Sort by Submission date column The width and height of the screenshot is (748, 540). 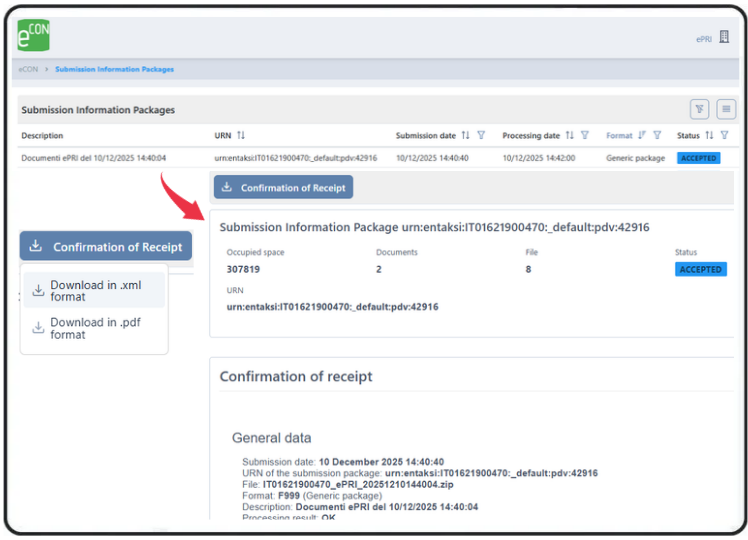click(x=466, y=135)
